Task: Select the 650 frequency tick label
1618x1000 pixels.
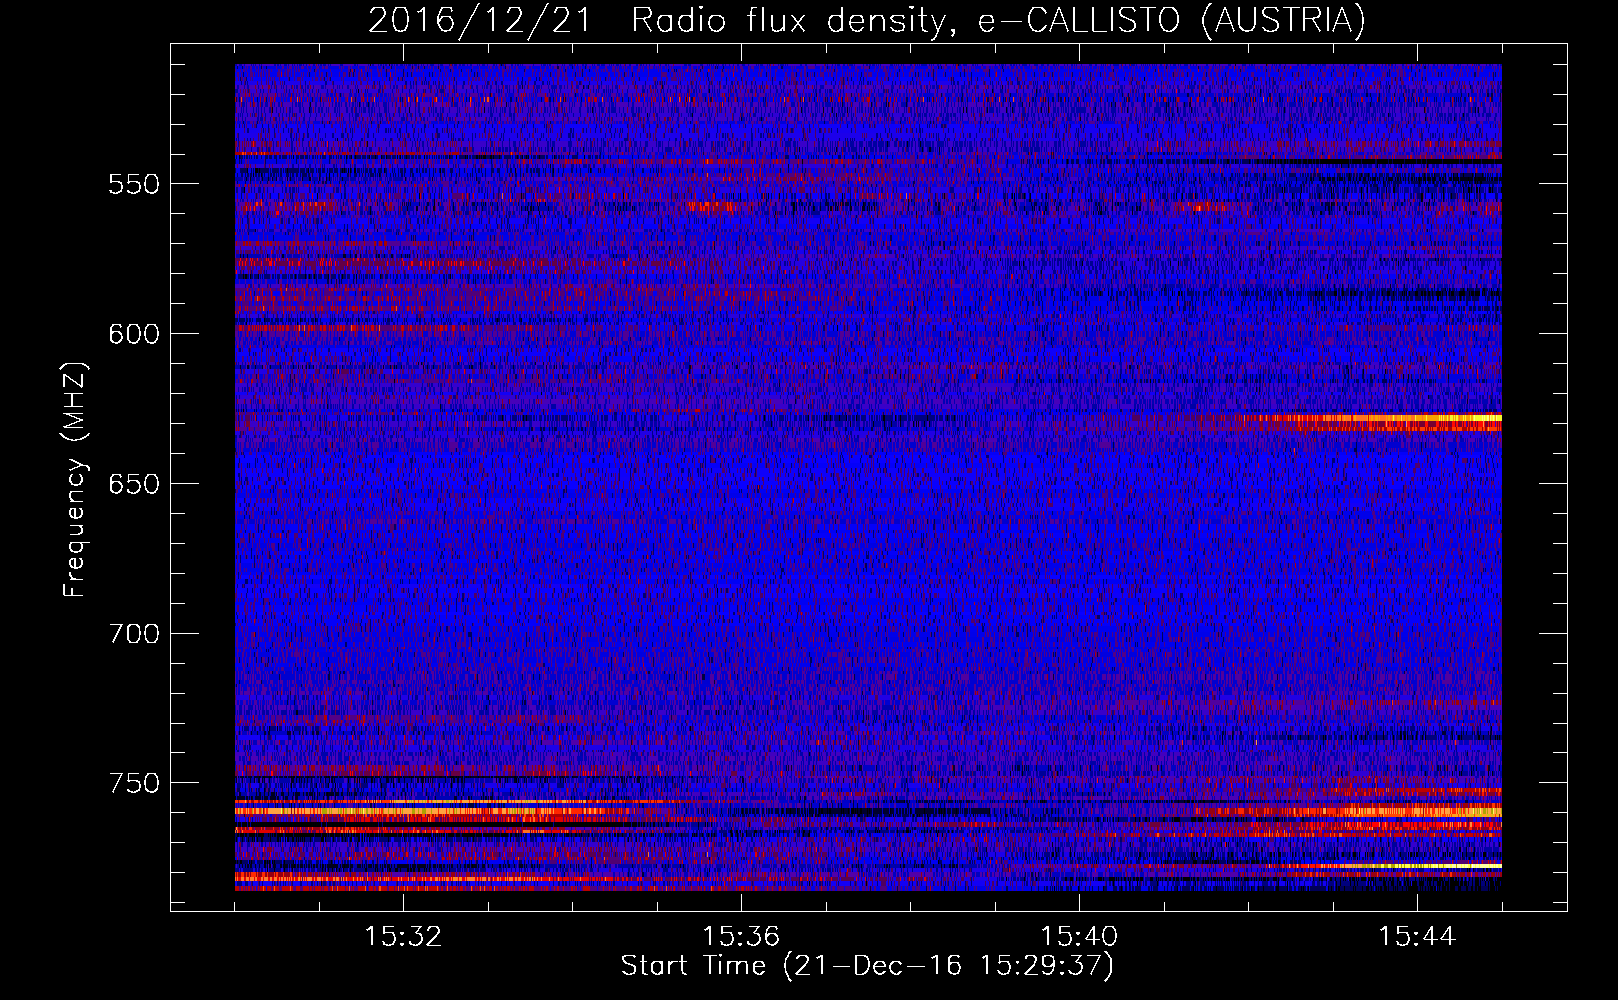Action: [x=134, y=484]
